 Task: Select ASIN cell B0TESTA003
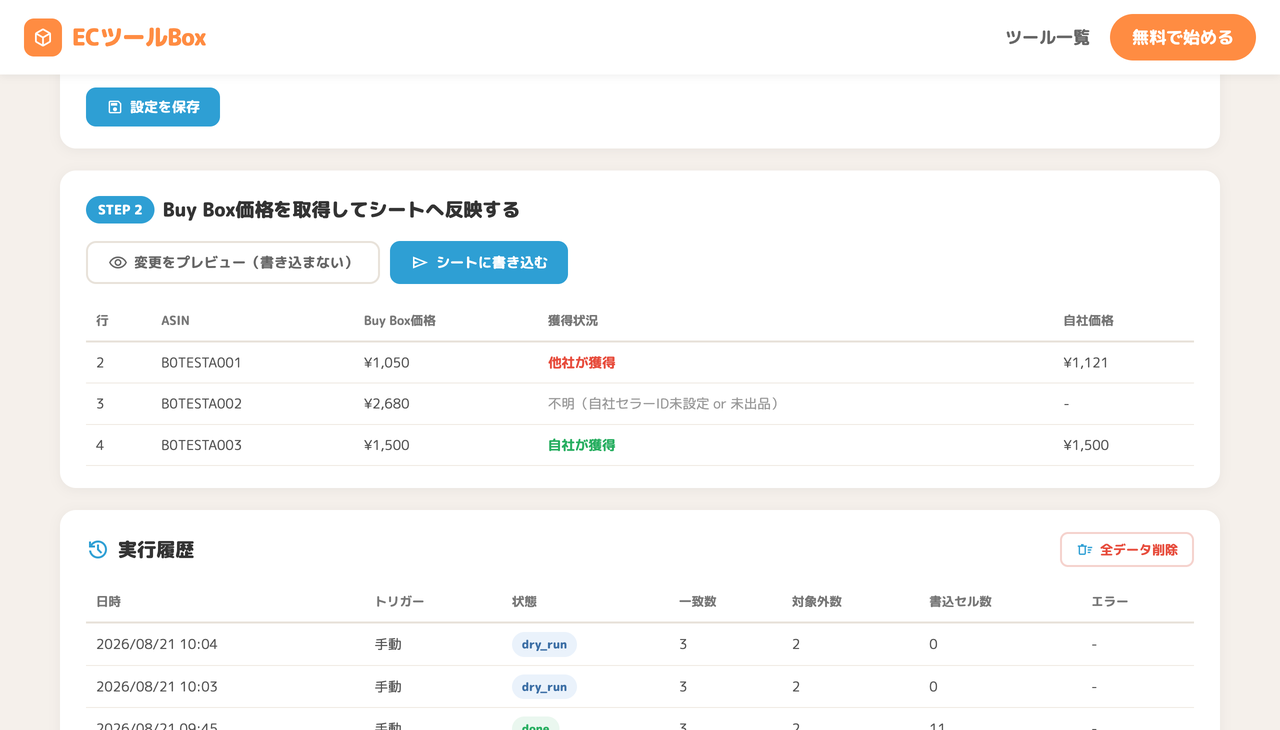coord(201,445)
